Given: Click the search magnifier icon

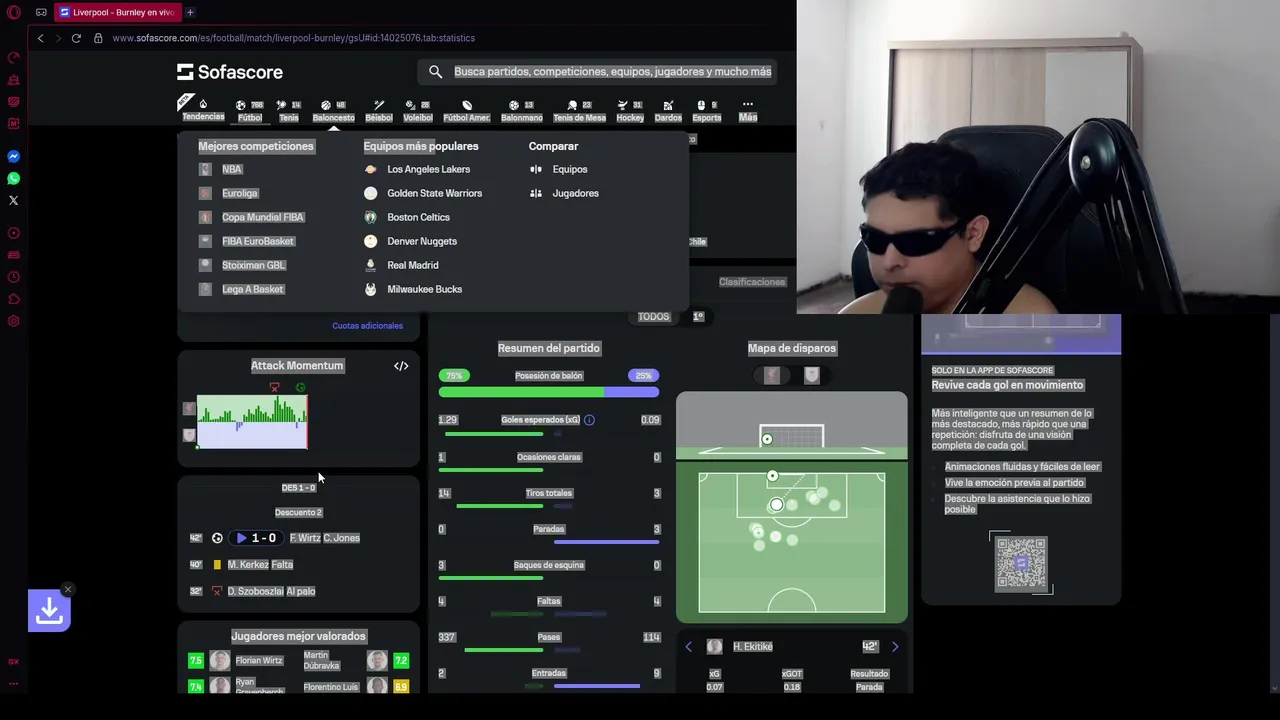Looking at the screenshot, I should point(435,71).
